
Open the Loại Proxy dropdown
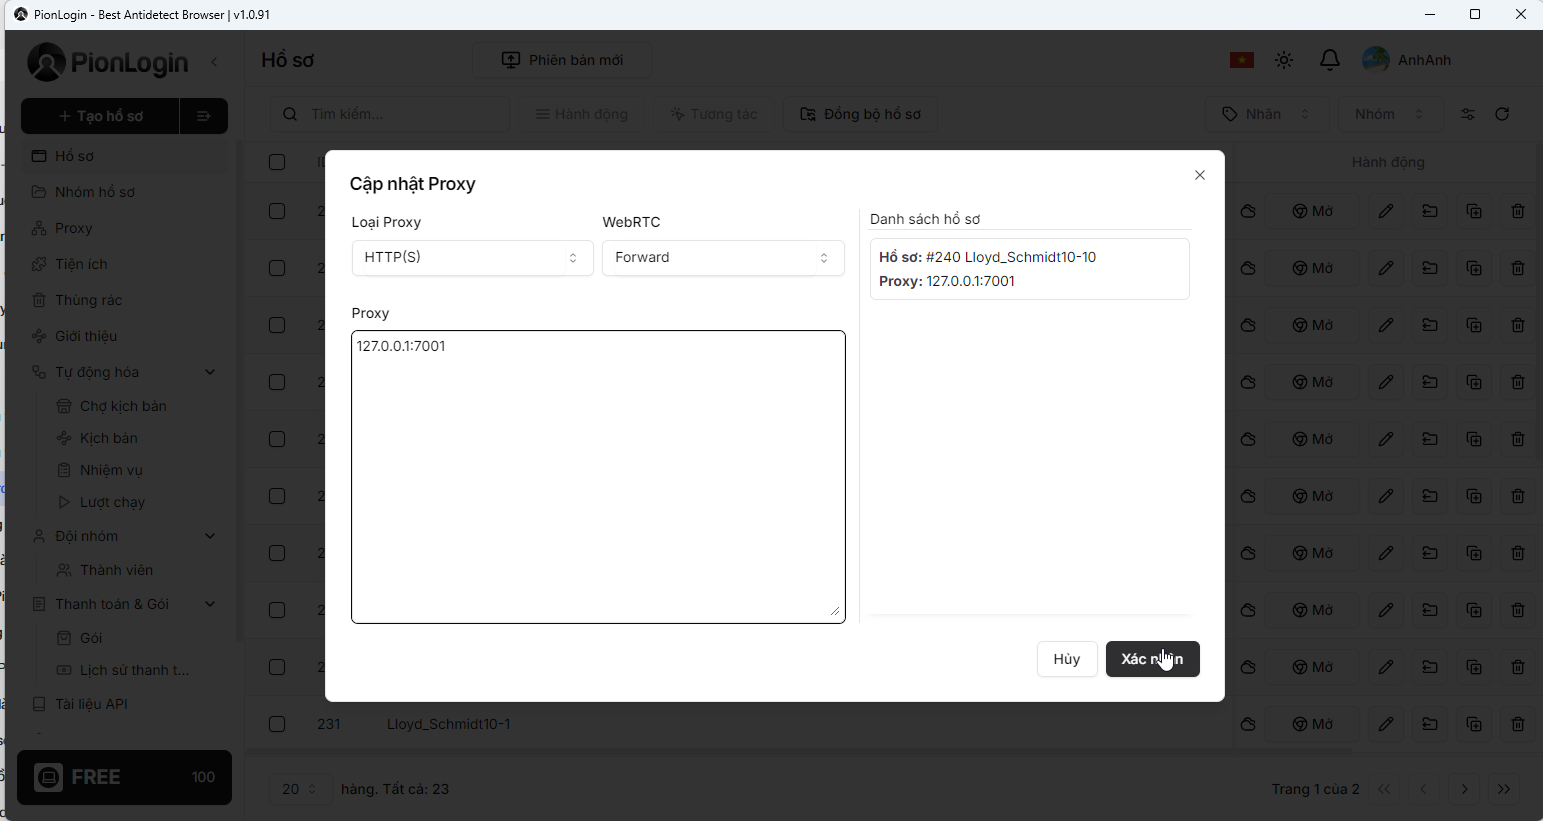[x=472, y=257]
